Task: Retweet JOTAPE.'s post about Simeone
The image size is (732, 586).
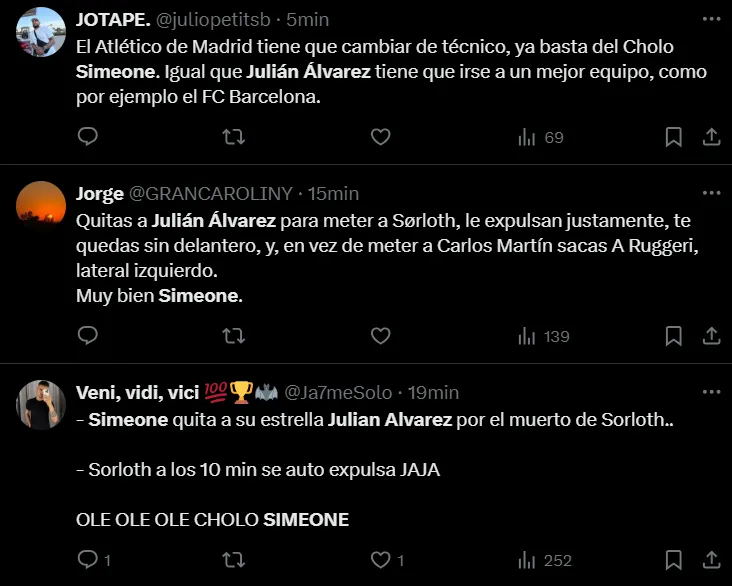Action: [x=233, y=137]
